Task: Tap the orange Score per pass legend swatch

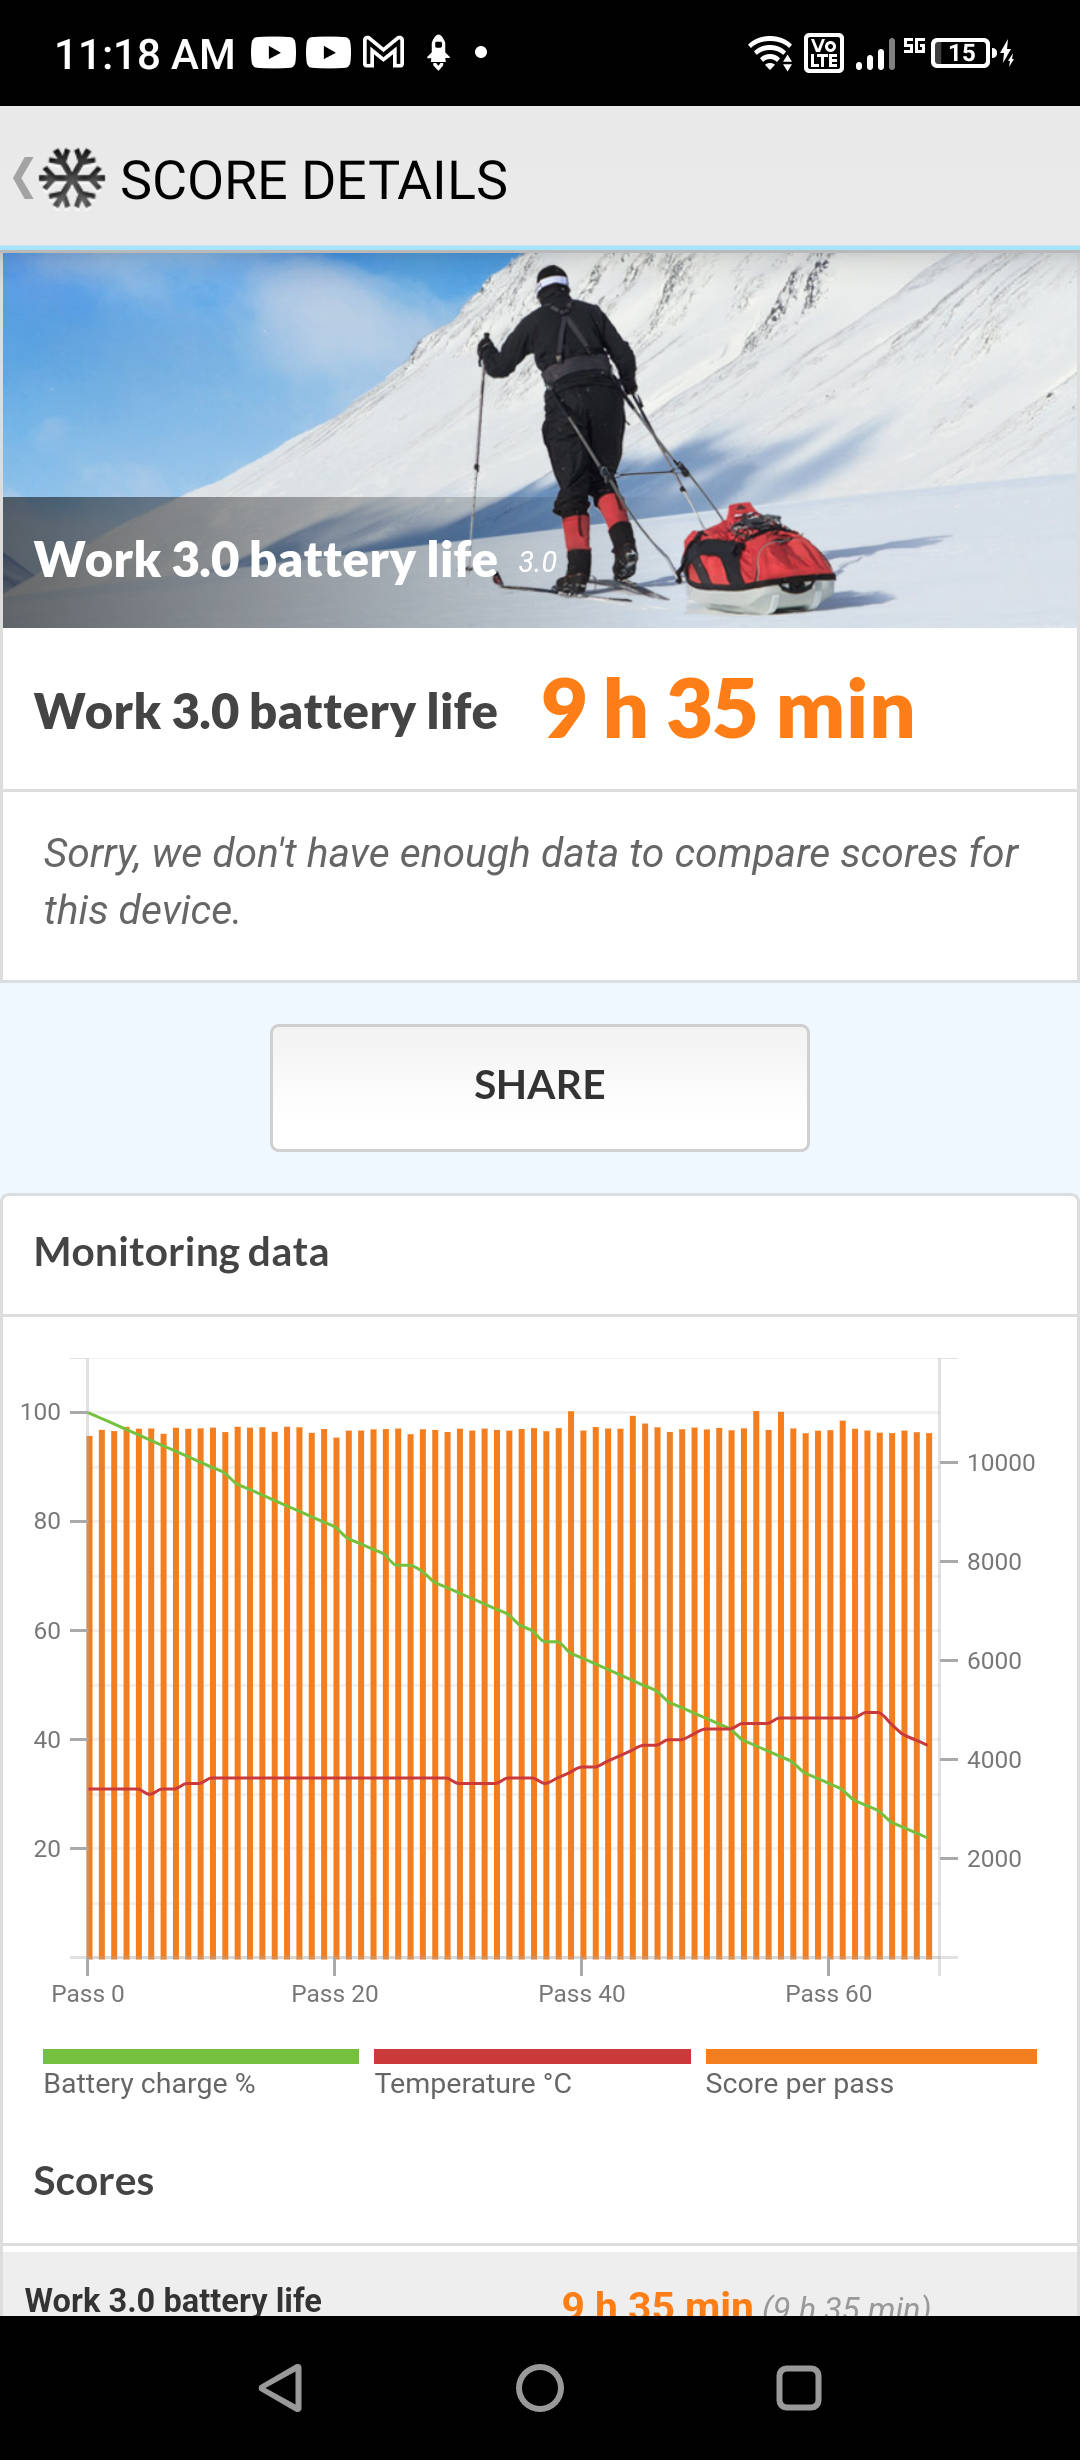Action: [871, 2056]
